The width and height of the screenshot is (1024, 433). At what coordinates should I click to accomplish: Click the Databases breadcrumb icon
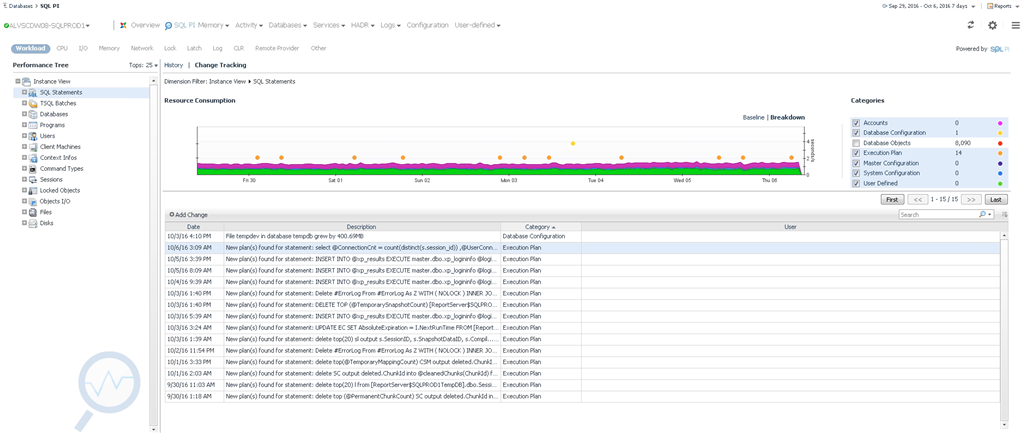point(5,5)
